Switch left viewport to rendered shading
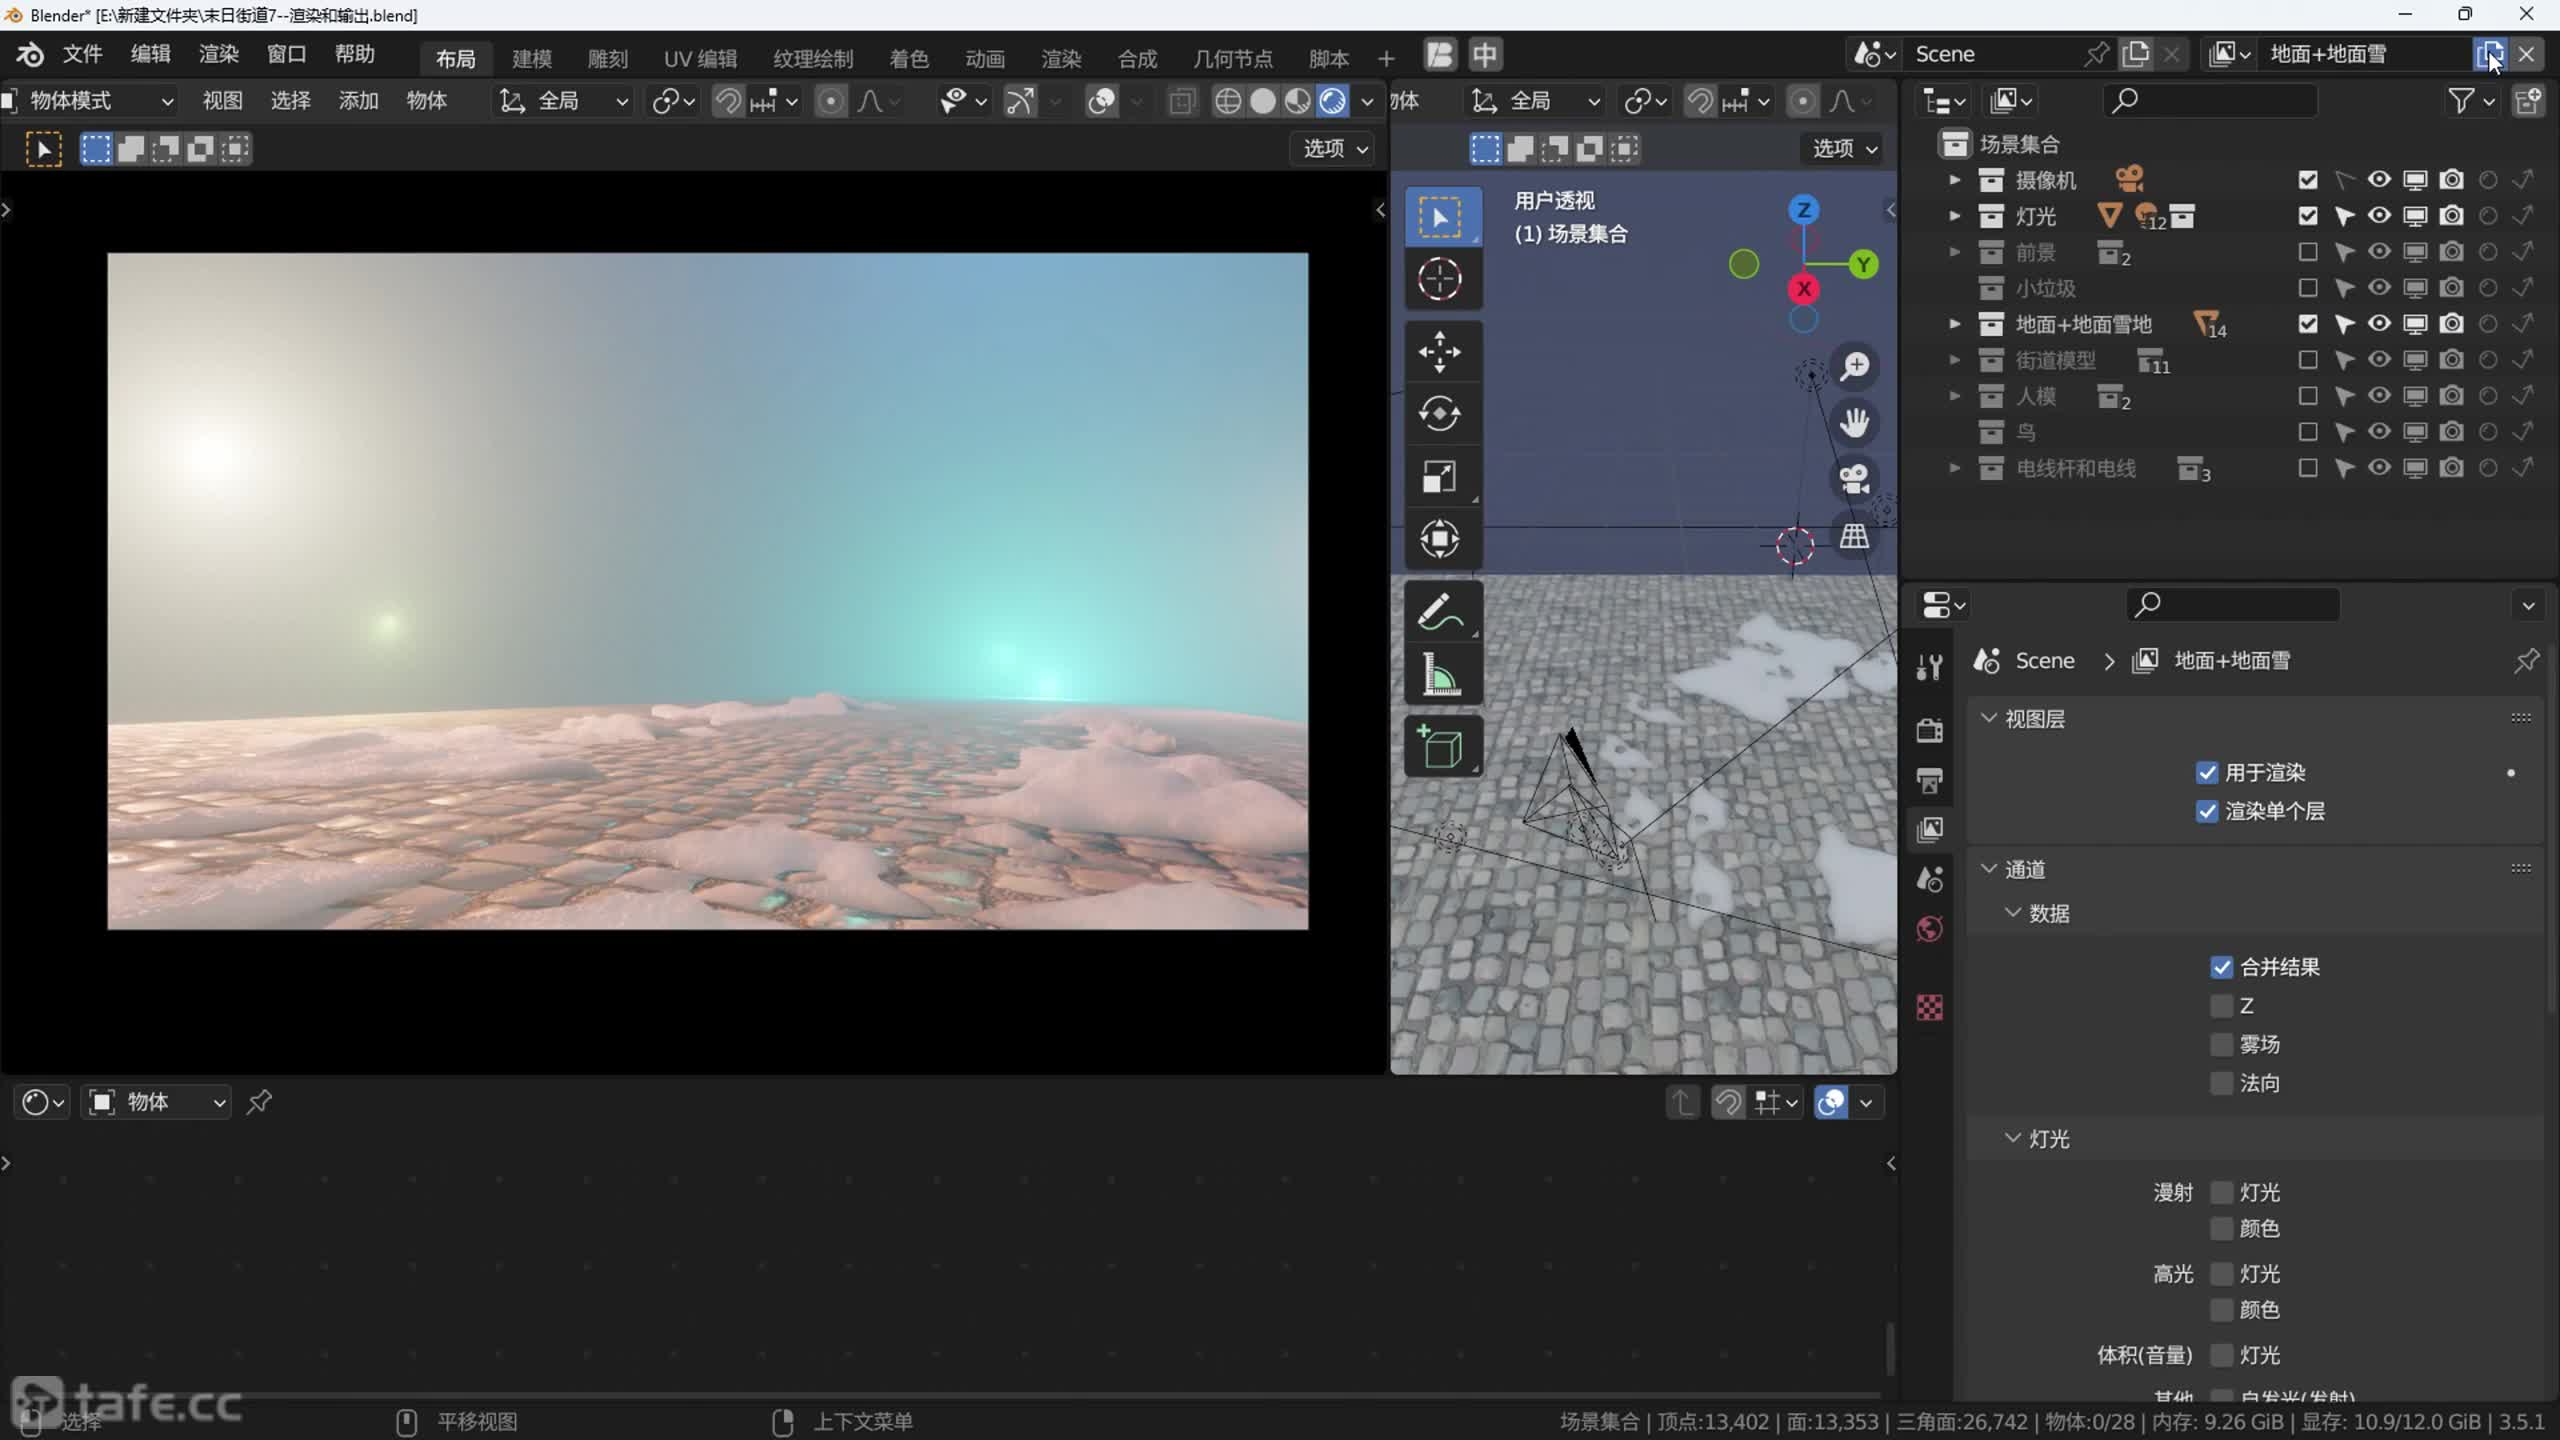This screenshot has height=1440, width=2560. (1333, 101)
